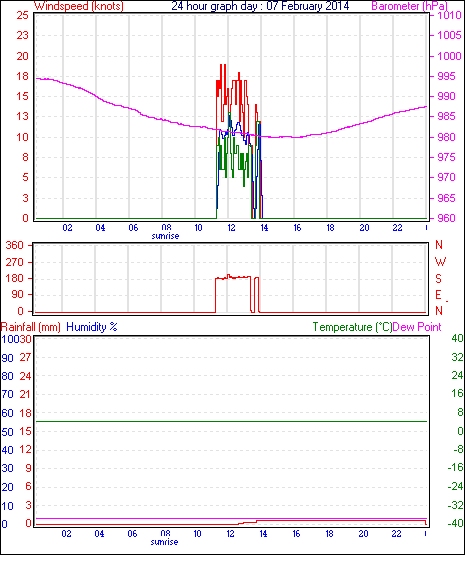Click the S compass label on direction chart
This screenshot has height=563, width=465.
pyautogui.click(x=438, y=278)
